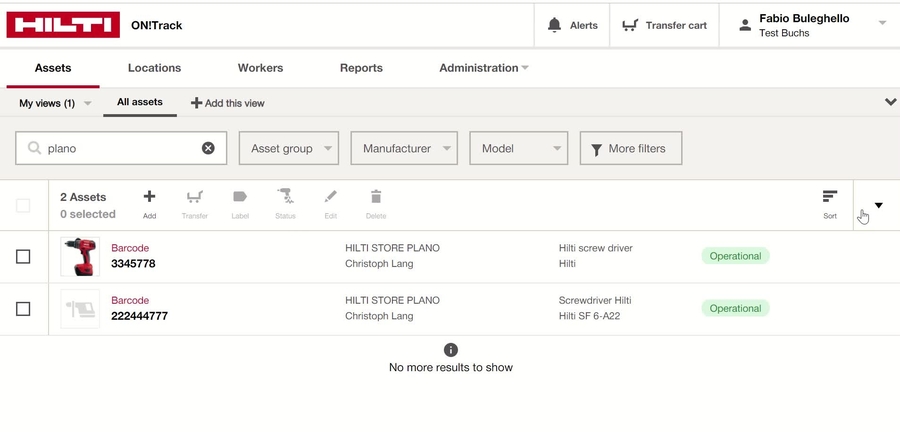This screenshot has height=432, width=900.
Task: Switch to the Locations tab
Action: [x=154, y=68]
